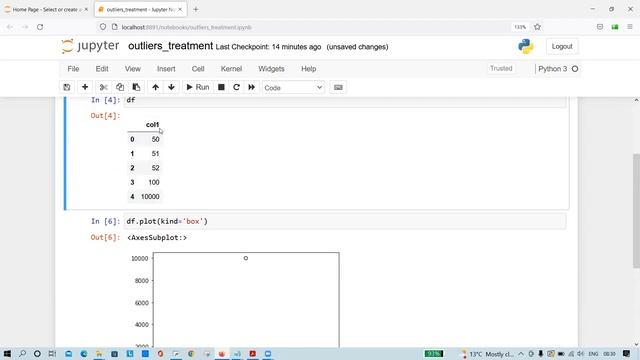The image size is (640, 360).
Task: Click the value 51 in row 1
Action: pyautogui.click(x=156, y=154)
